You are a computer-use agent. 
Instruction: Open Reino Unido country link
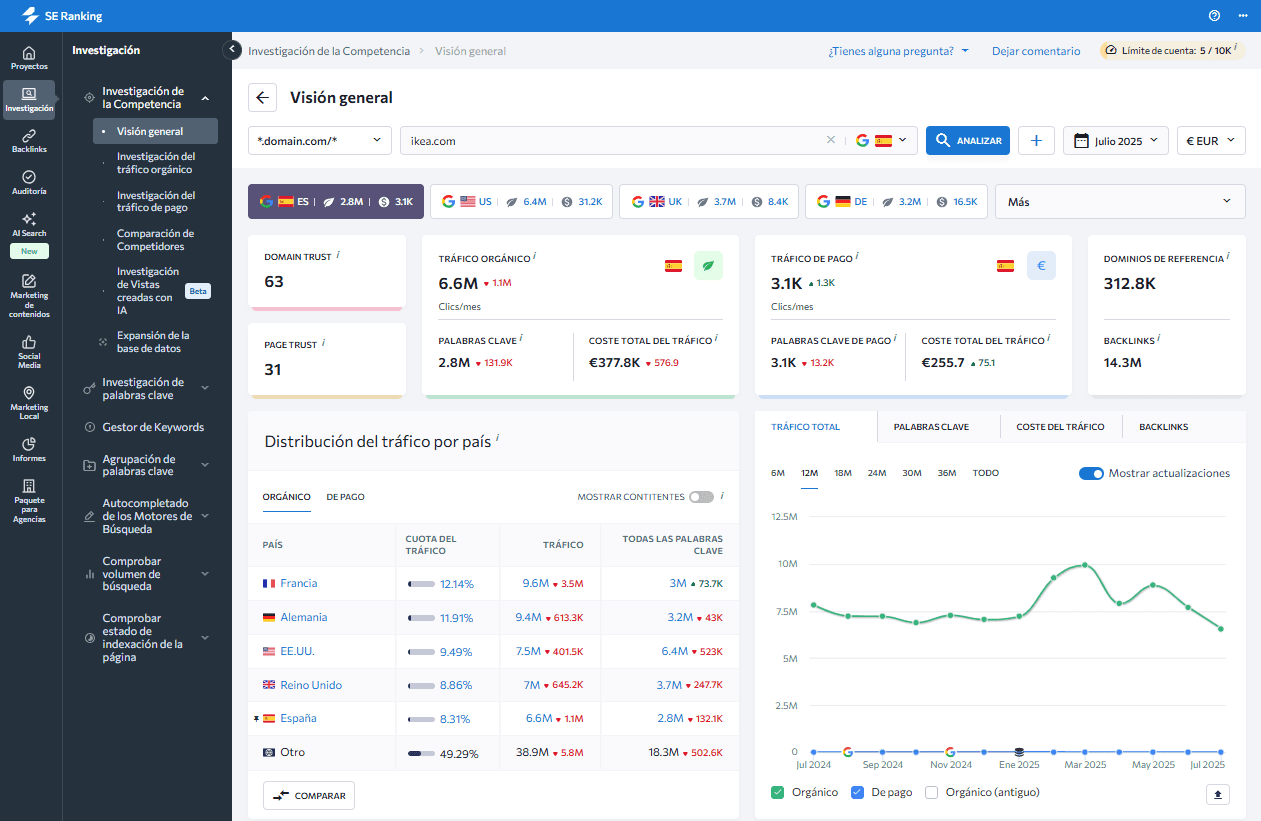[x=311, y=685]
